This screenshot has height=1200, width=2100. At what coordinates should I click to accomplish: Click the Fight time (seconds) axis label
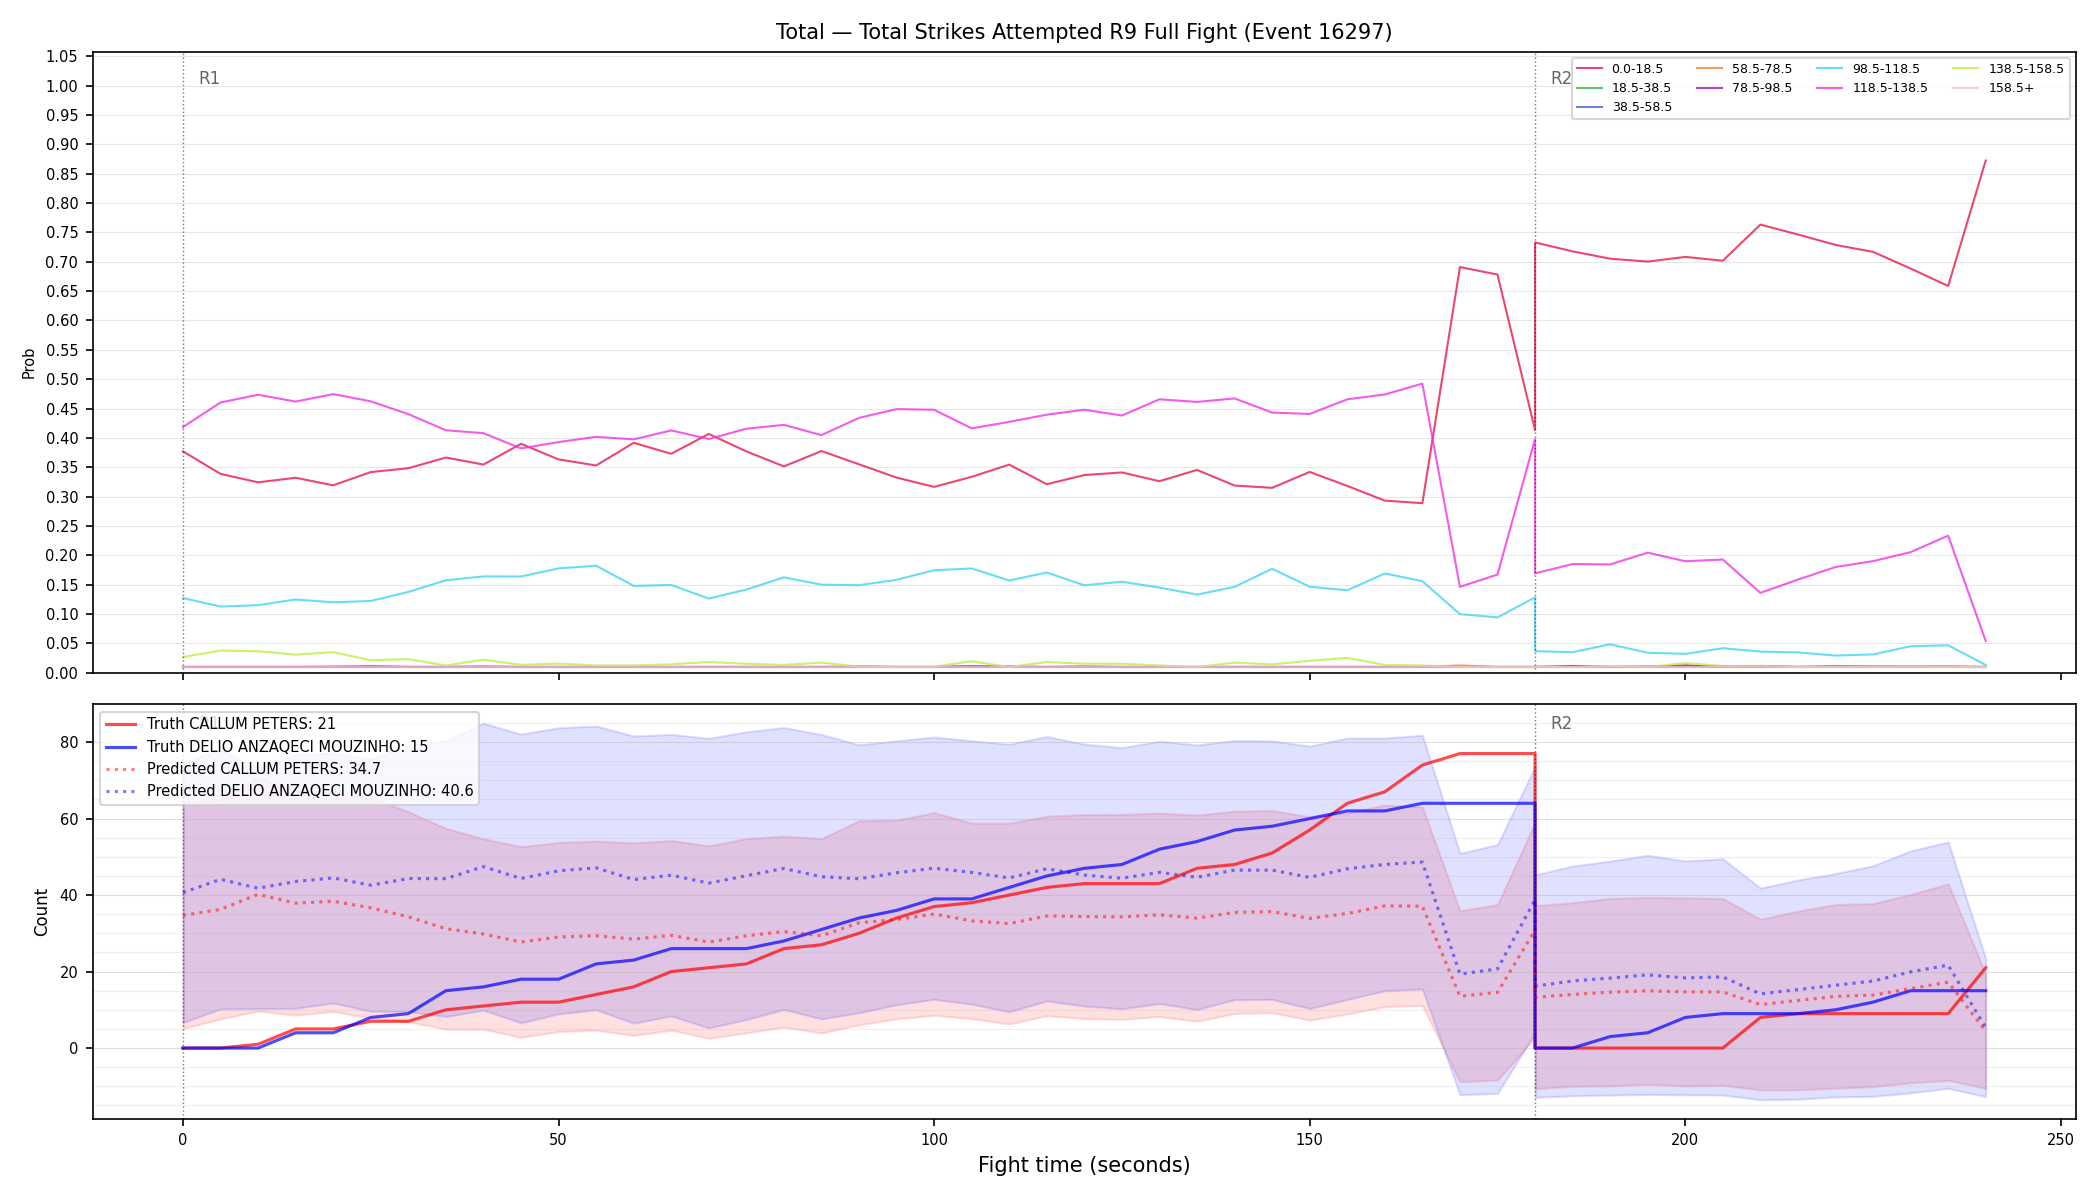[x=1084, y=1165]
